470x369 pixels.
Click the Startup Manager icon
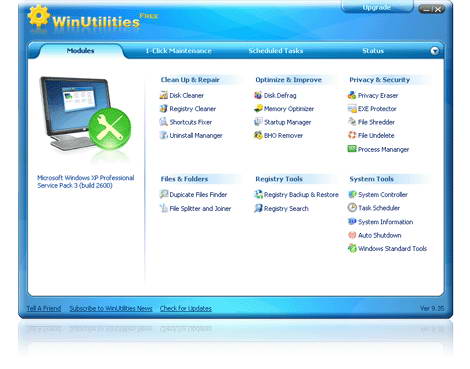coord(258,122)
